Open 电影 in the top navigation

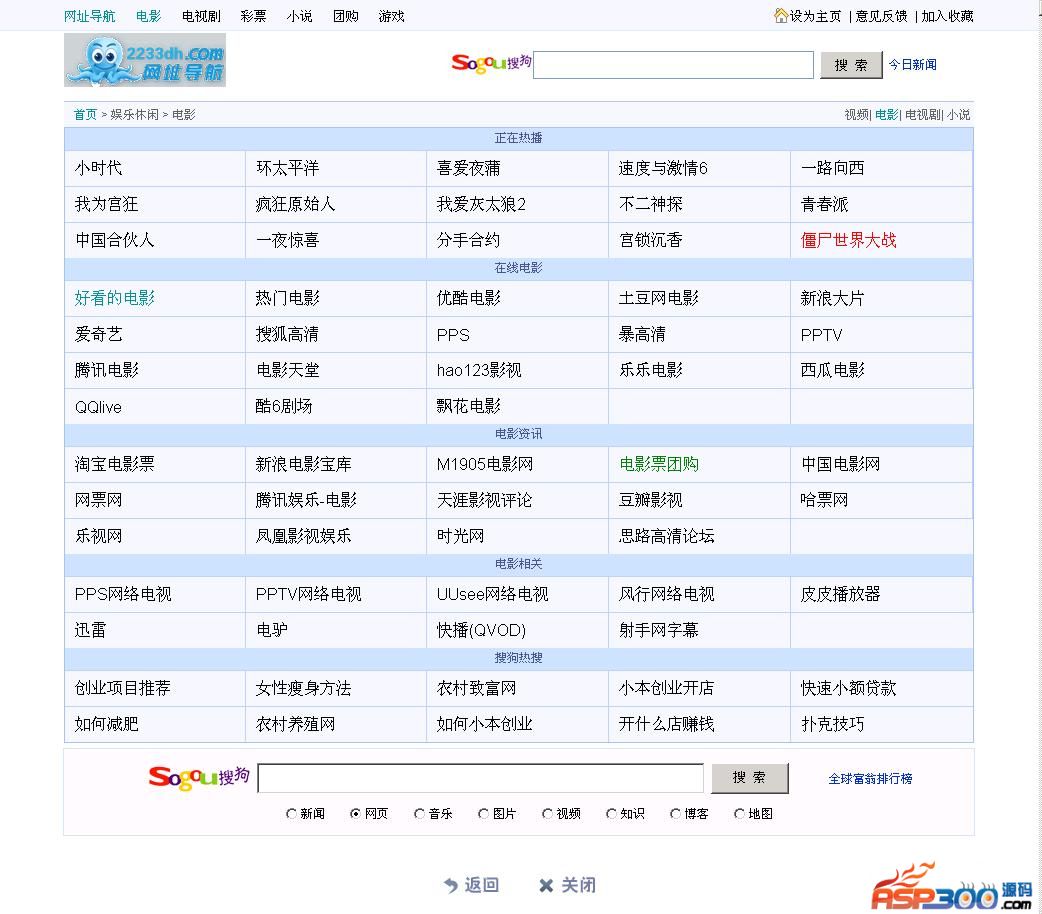coord(149,16)
